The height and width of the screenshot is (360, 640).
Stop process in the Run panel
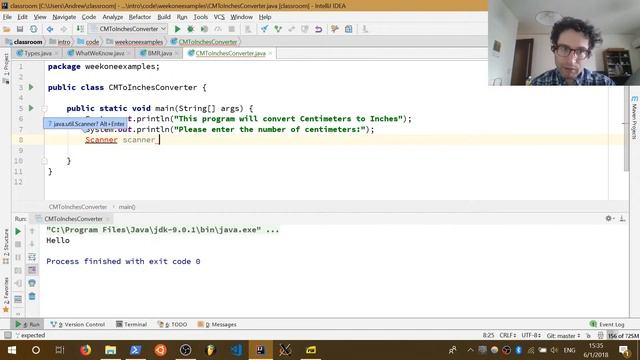coord(18,244)
